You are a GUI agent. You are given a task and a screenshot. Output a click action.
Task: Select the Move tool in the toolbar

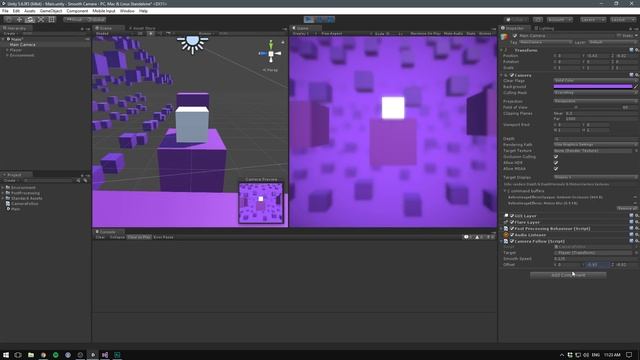click(19, 19)
